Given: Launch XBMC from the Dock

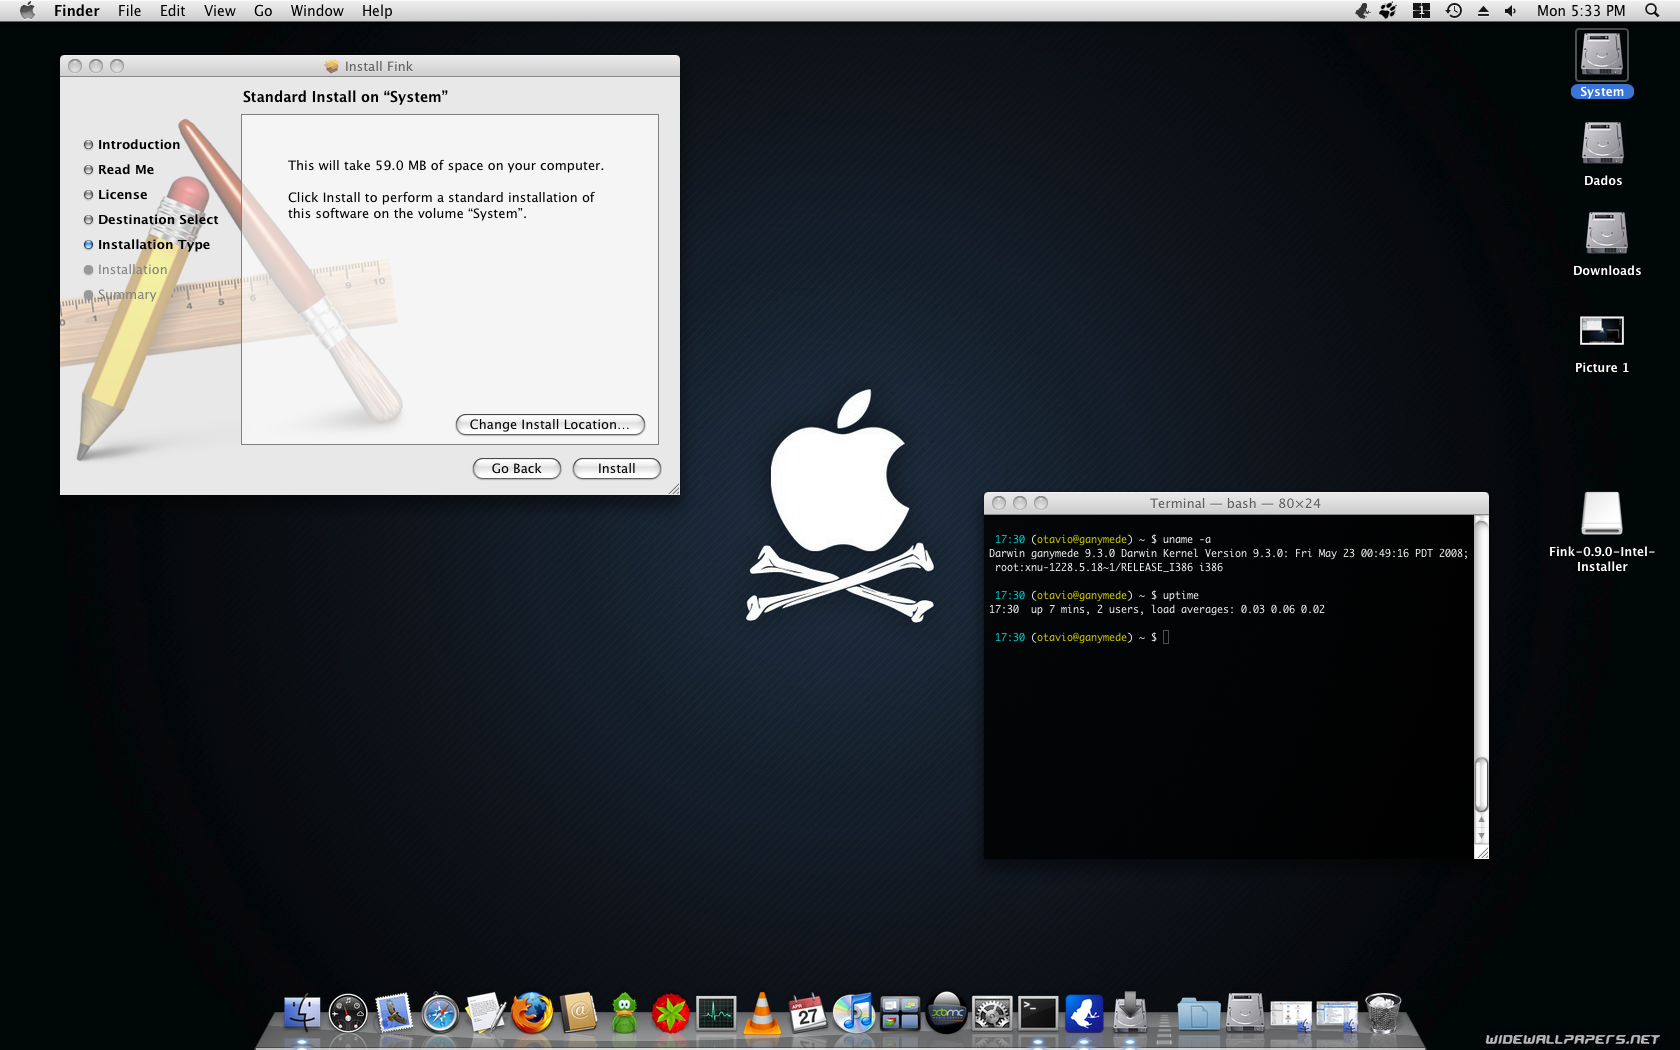Looking at the screenshot, I should 946,1014.
